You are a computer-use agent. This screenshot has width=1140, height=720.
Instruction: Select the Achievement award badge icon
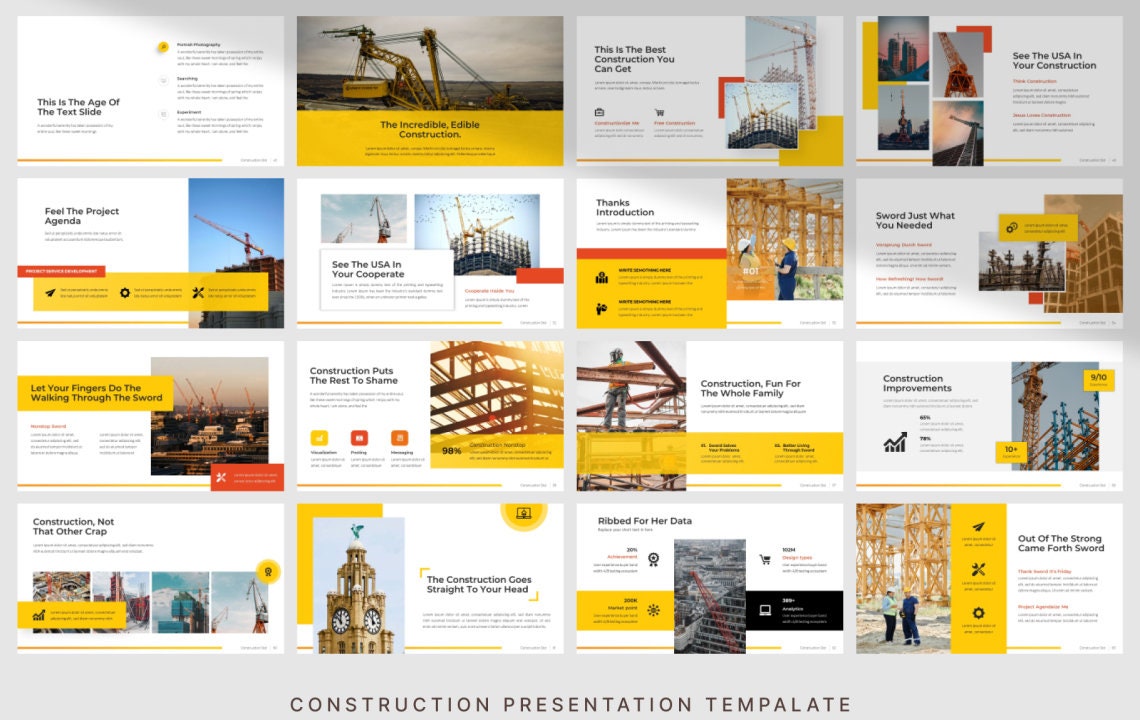click(x=653, y=559)
